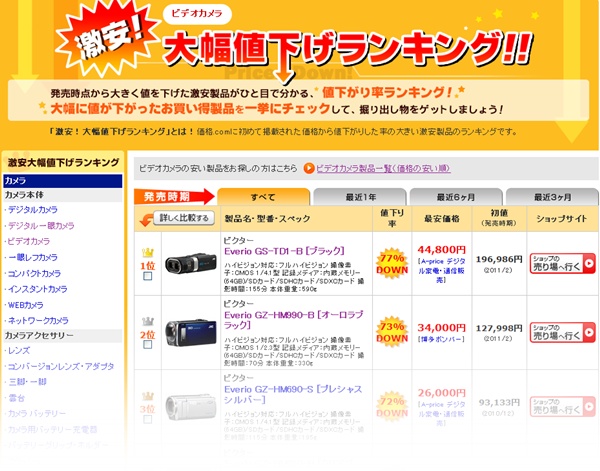
Task: Switch to the 最近1年 tab
Action: tap(360, 197)
